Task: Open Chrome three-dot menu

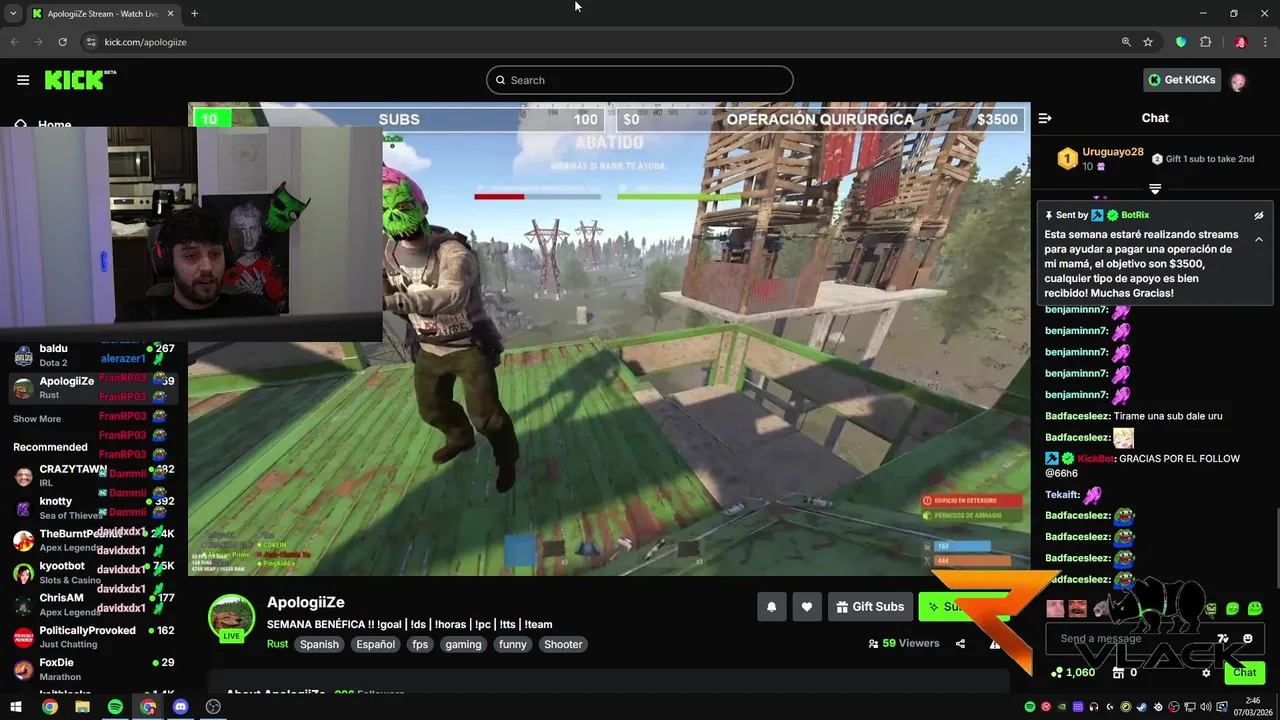Action: click(1265, 42)
